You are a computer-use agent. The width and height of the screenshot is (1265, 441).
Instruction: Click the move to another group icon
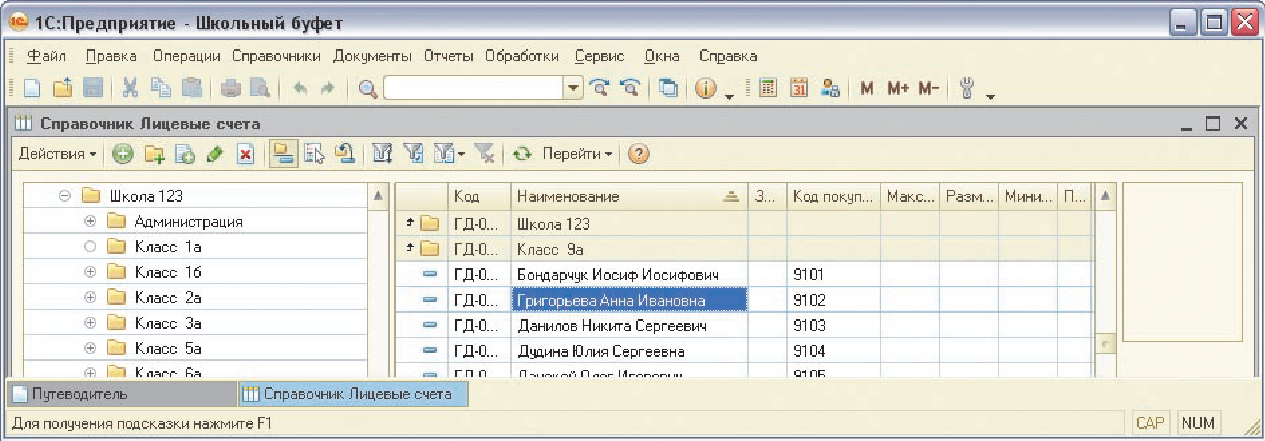314,154
